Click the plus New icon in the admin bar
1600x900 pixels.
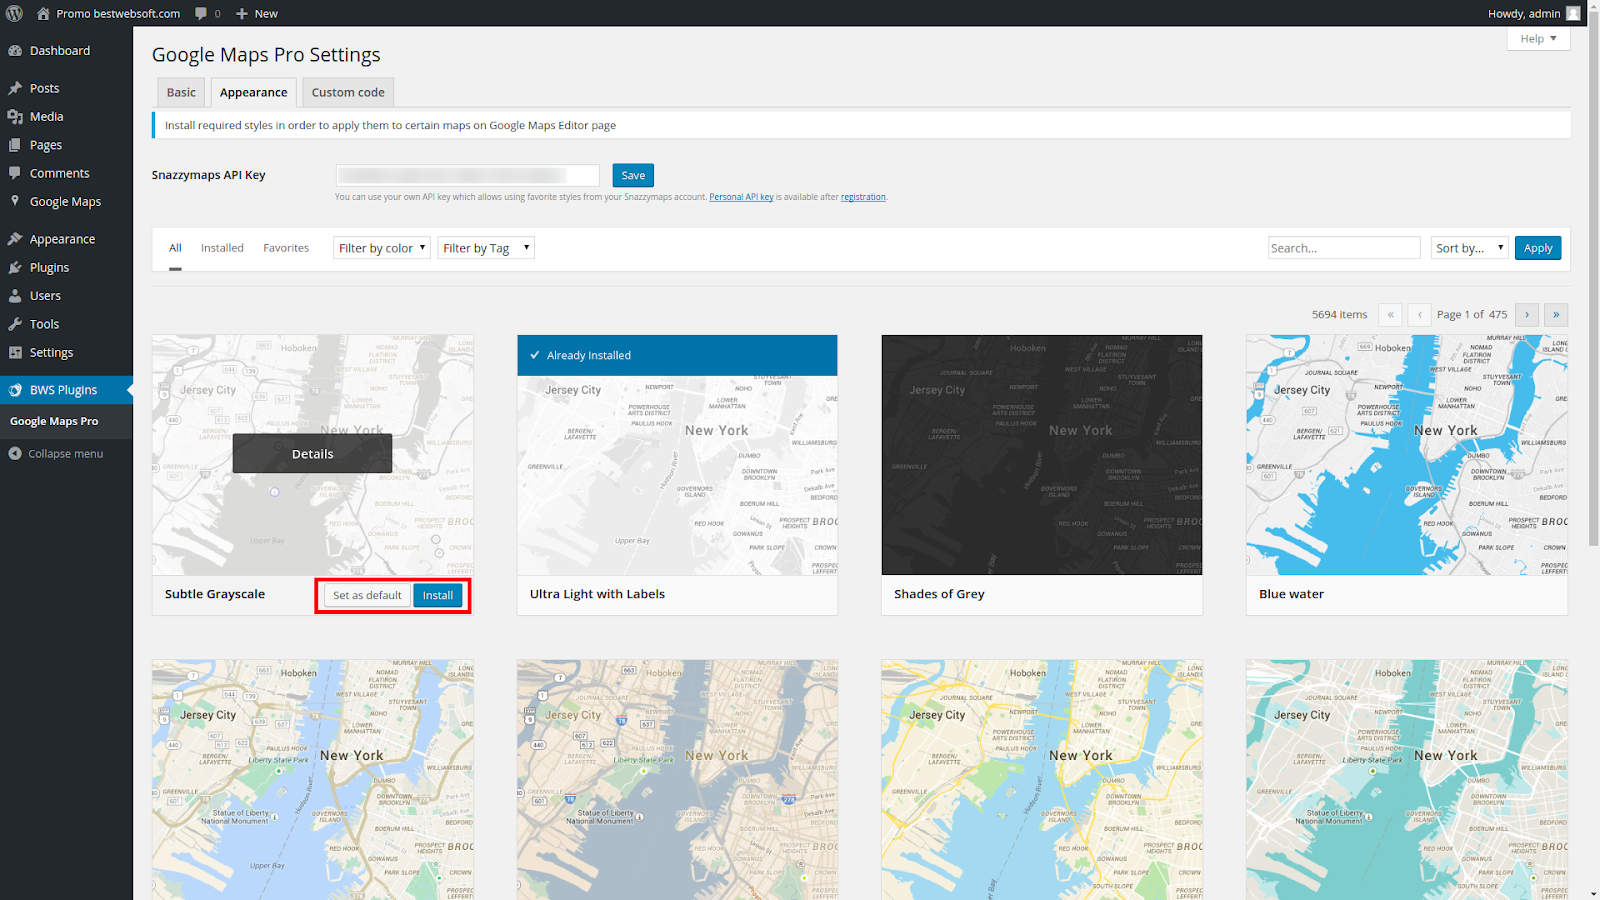coord(242,13)
